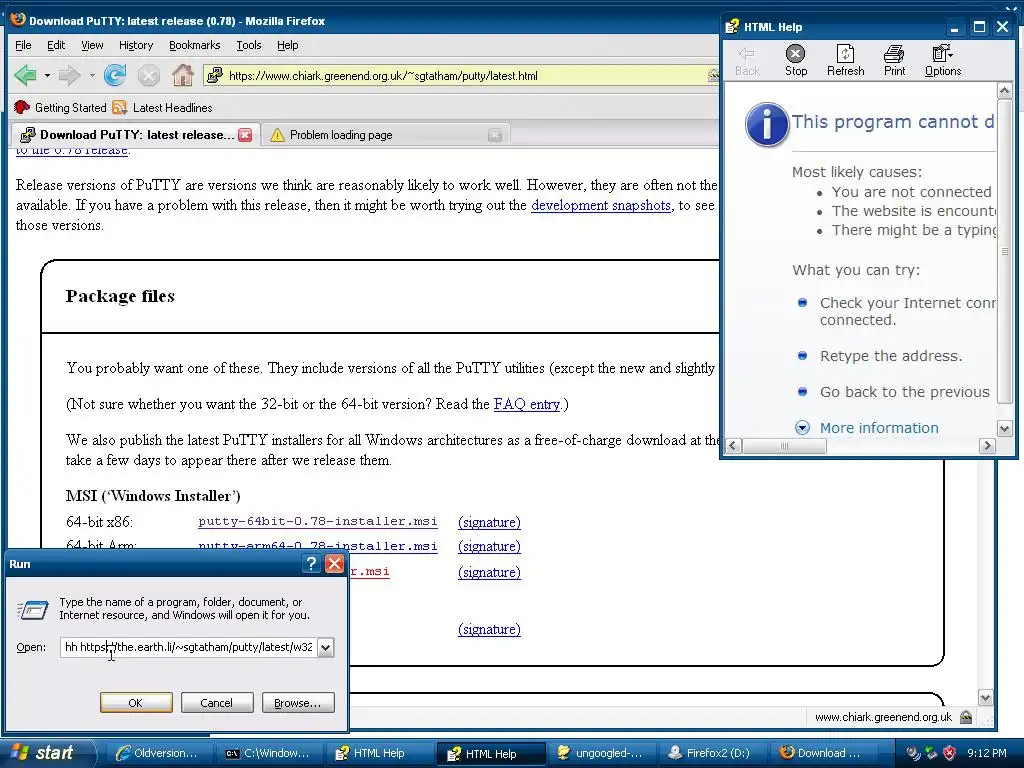1024x768 pixels.
Task: Click the HTML Help horizontal scrollbar thumb
Action: [784, 446]
